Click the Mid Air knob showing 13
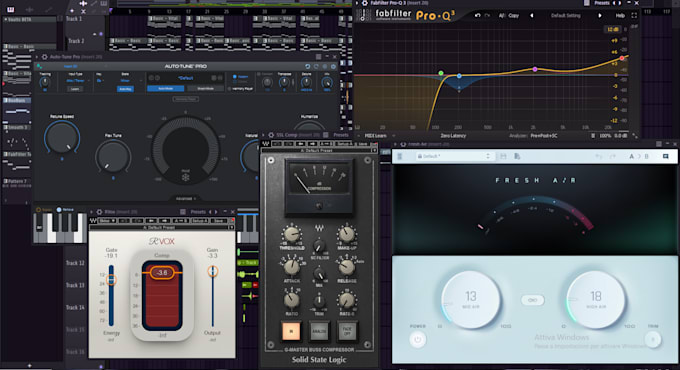The height and width of the screenshot is (370, 680). [x=471, y=299]
